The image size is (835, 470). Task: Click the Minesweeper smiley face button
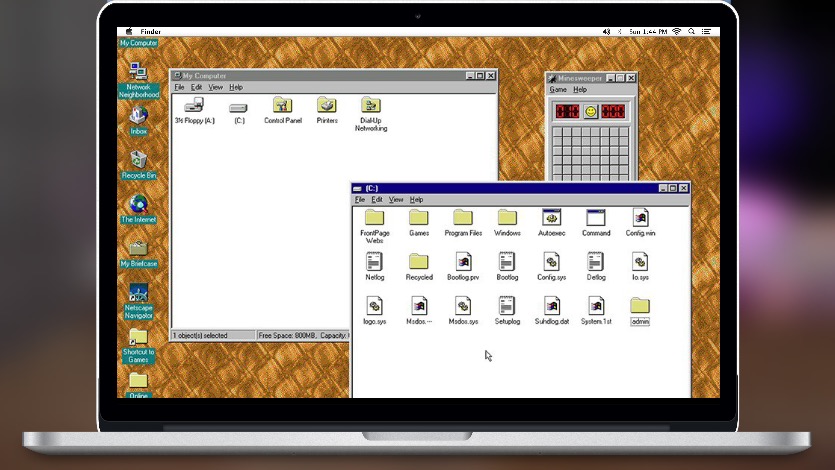coord(590,111)
